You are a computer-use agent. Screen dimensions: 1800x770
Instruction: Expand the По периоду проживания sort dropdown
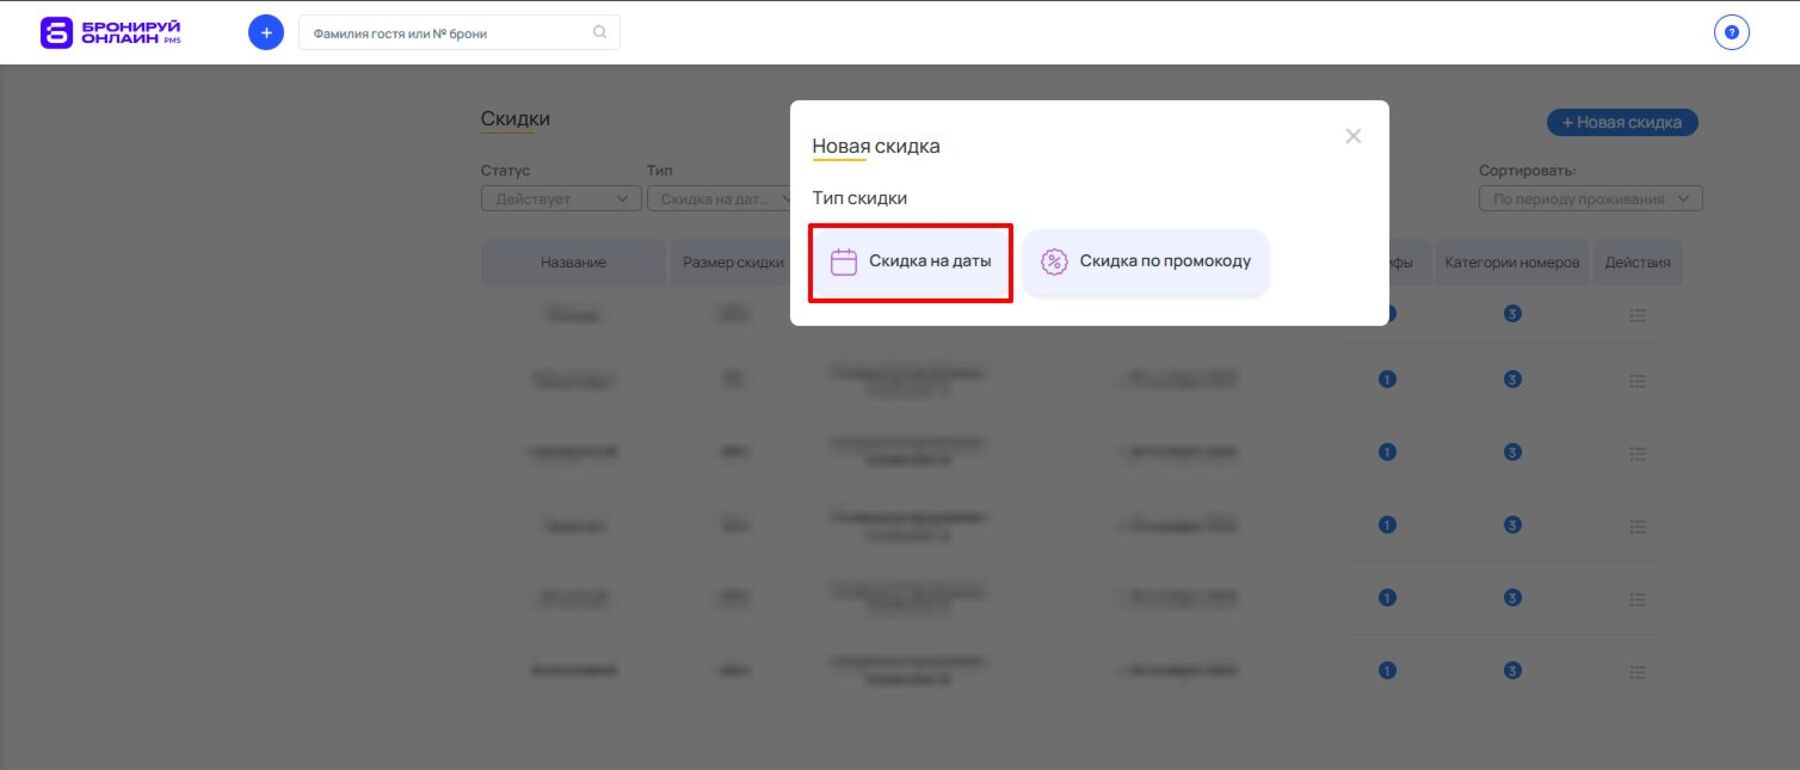(1589, 199)
